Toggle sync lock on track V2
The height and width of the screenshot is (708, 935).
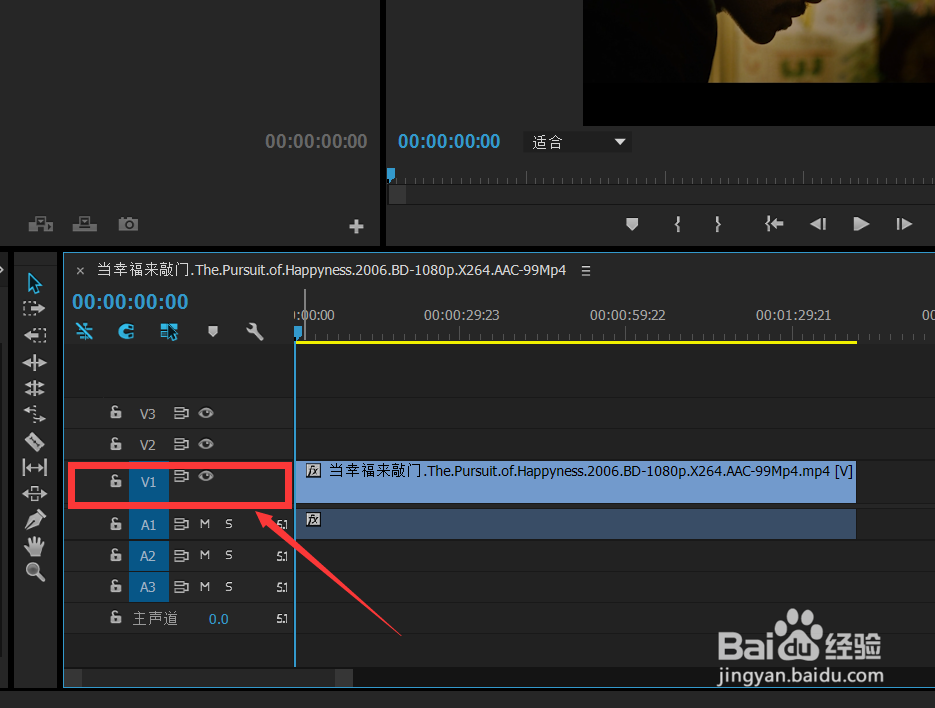point(181,444)
